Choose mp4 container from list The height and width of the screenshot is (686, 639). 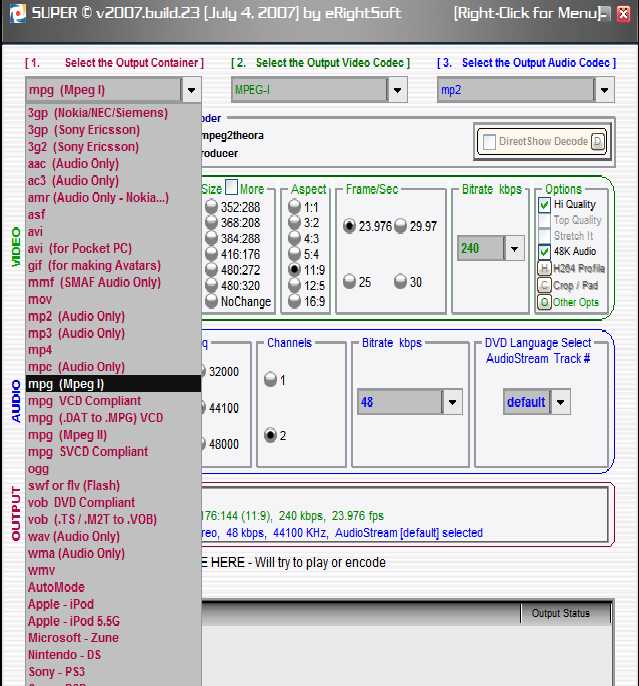pyautogui.click(x=113, y=350)
